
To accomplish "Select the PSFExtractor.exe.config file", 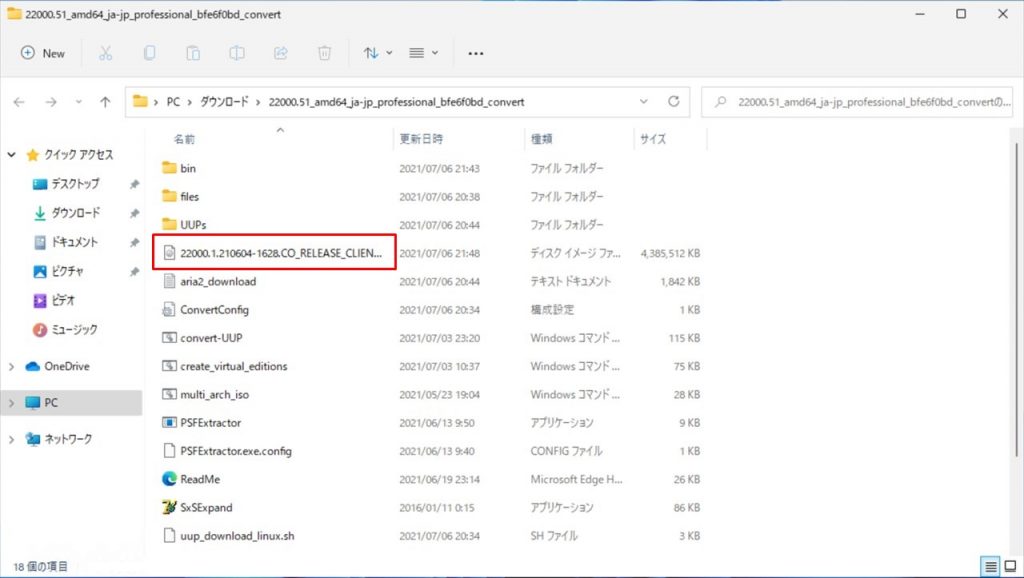I will 236,451.
